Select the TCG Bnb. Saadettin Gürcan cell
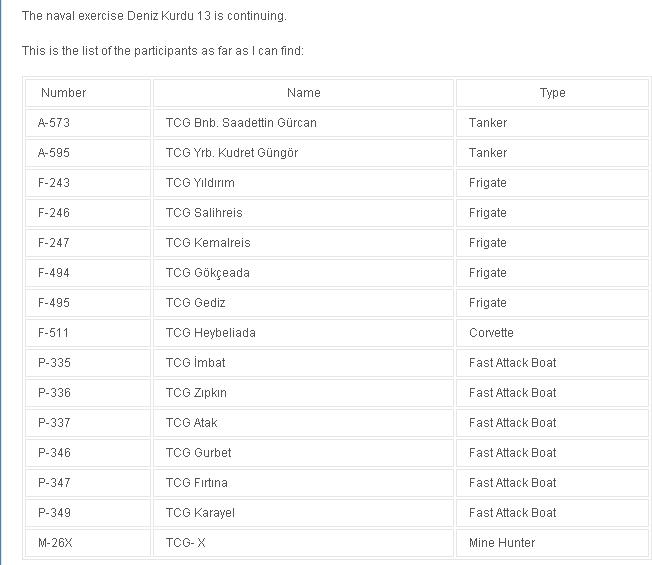Viewport: 652px width, 565px height. coord(303,123)
